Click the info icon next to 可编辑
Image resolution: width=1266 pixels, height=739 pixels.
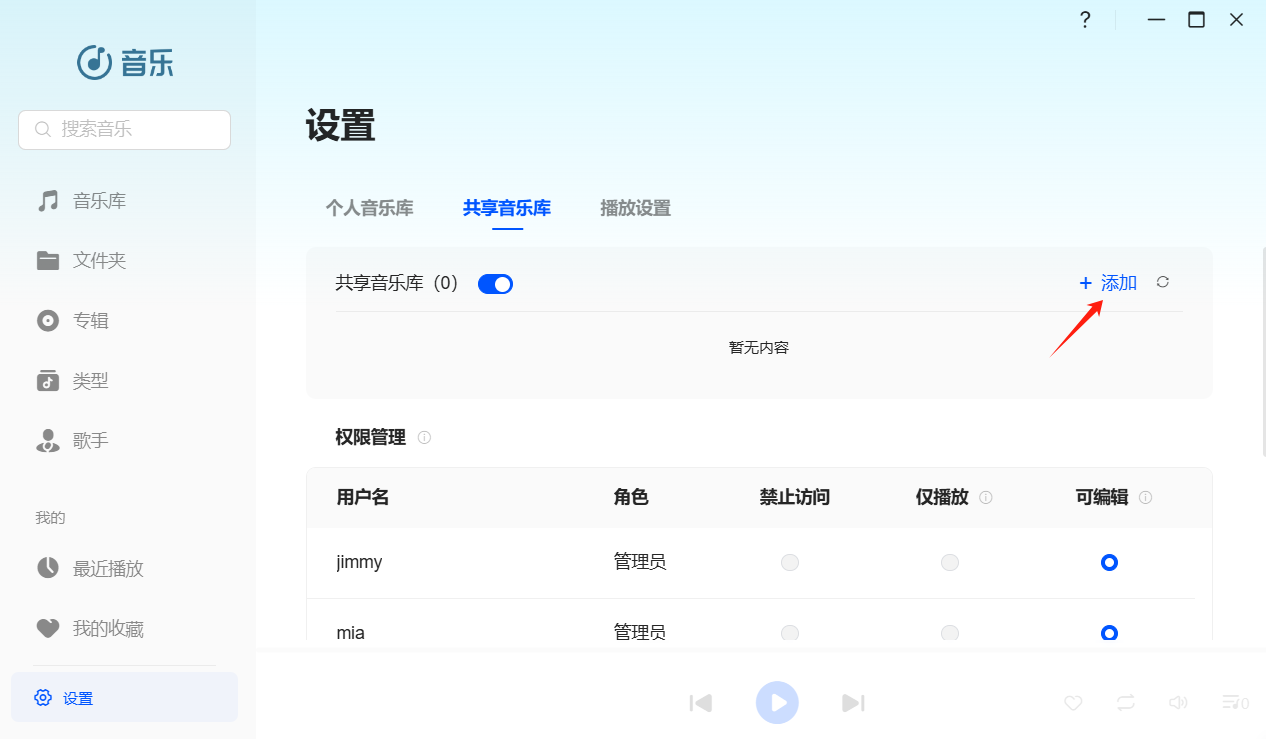tap(1146, 498)
